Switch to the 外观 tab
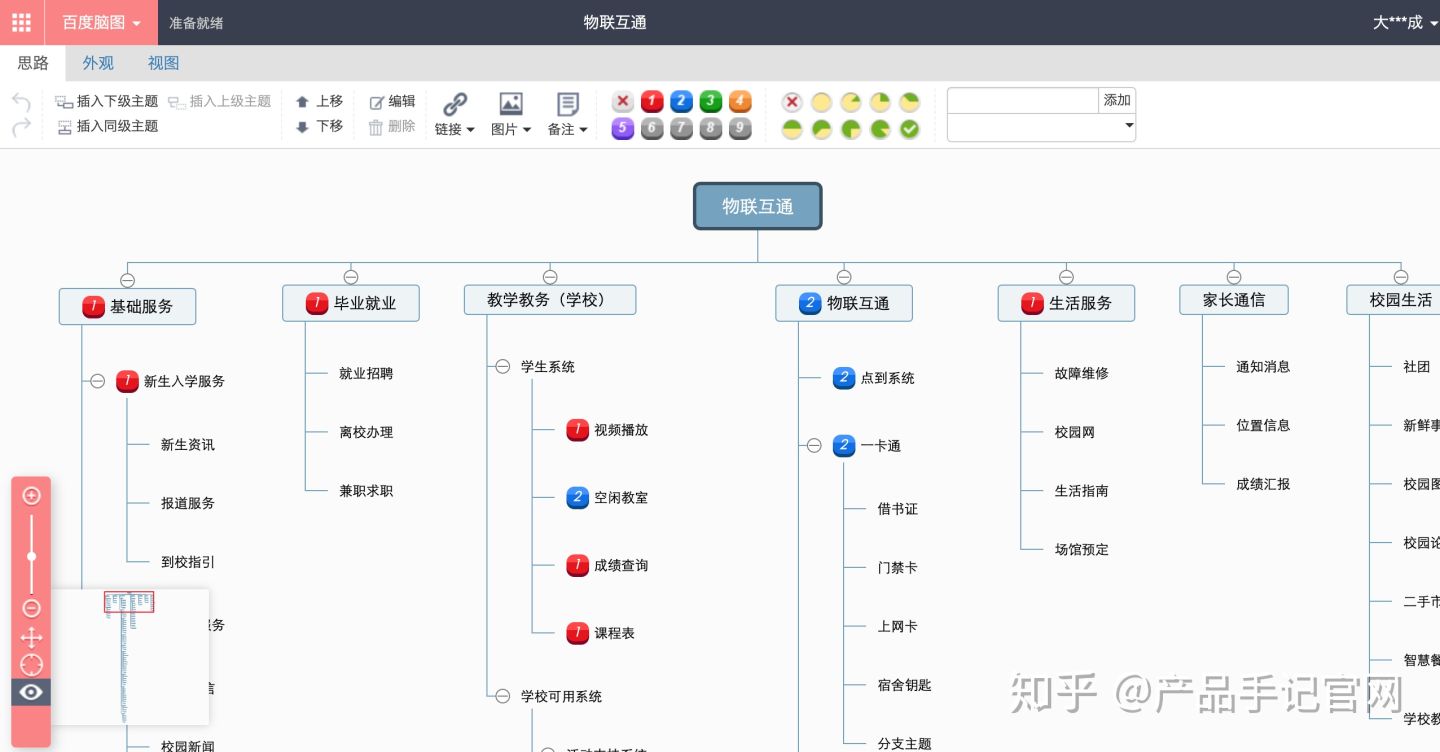The width and height of the screenshot is (1440, 752). click(97, 63)
